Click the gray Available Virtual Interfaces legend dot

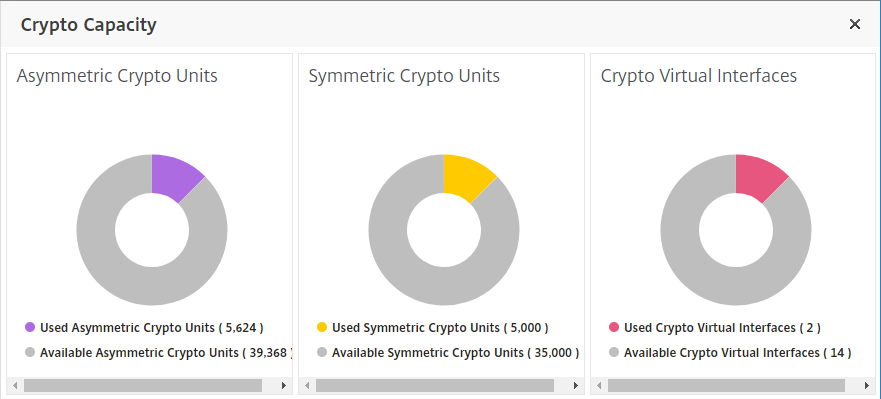pyautogui.click(x=614, y=352)
